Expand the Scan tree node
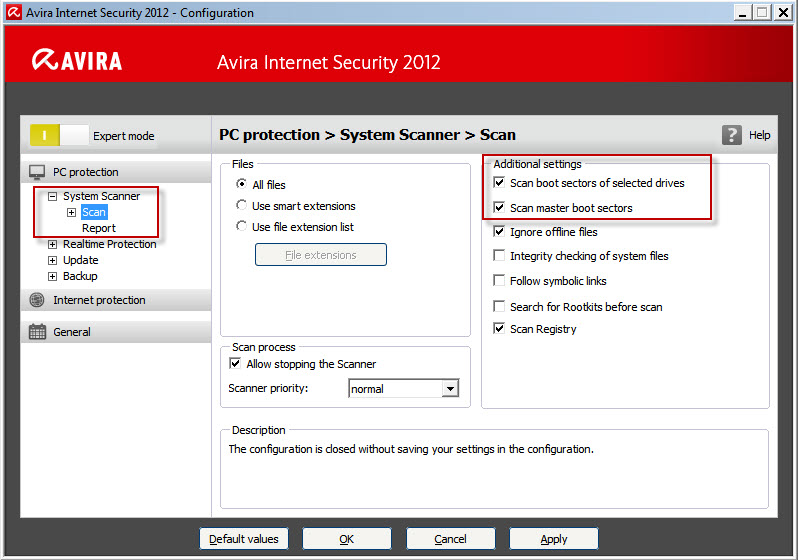The height and width of the screenshot is (560, 798). tap(72, 212)
